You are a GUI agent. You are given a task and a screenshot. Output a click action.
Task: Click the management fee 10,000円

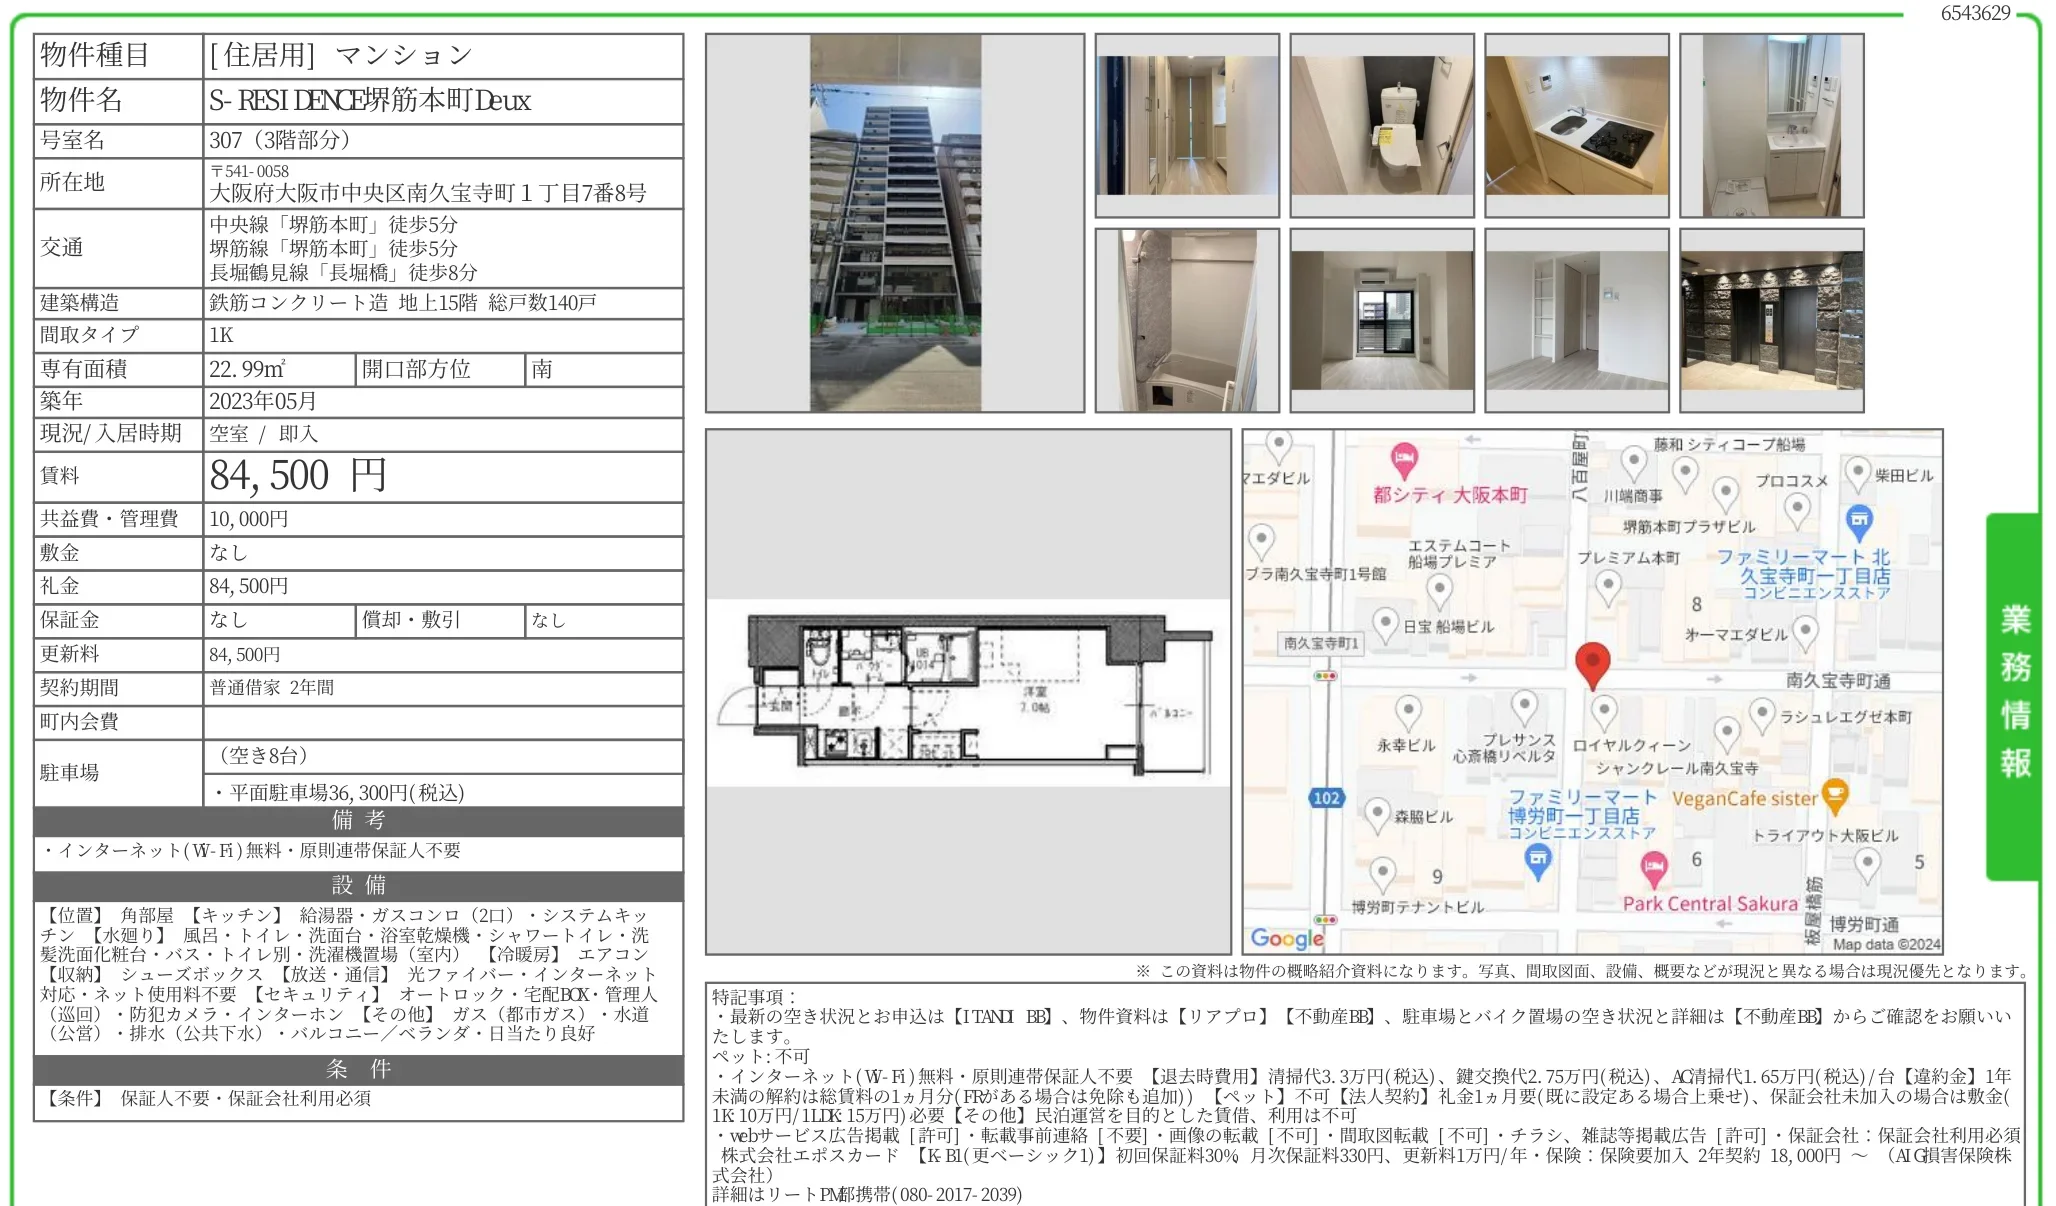[x=248, y=519]
